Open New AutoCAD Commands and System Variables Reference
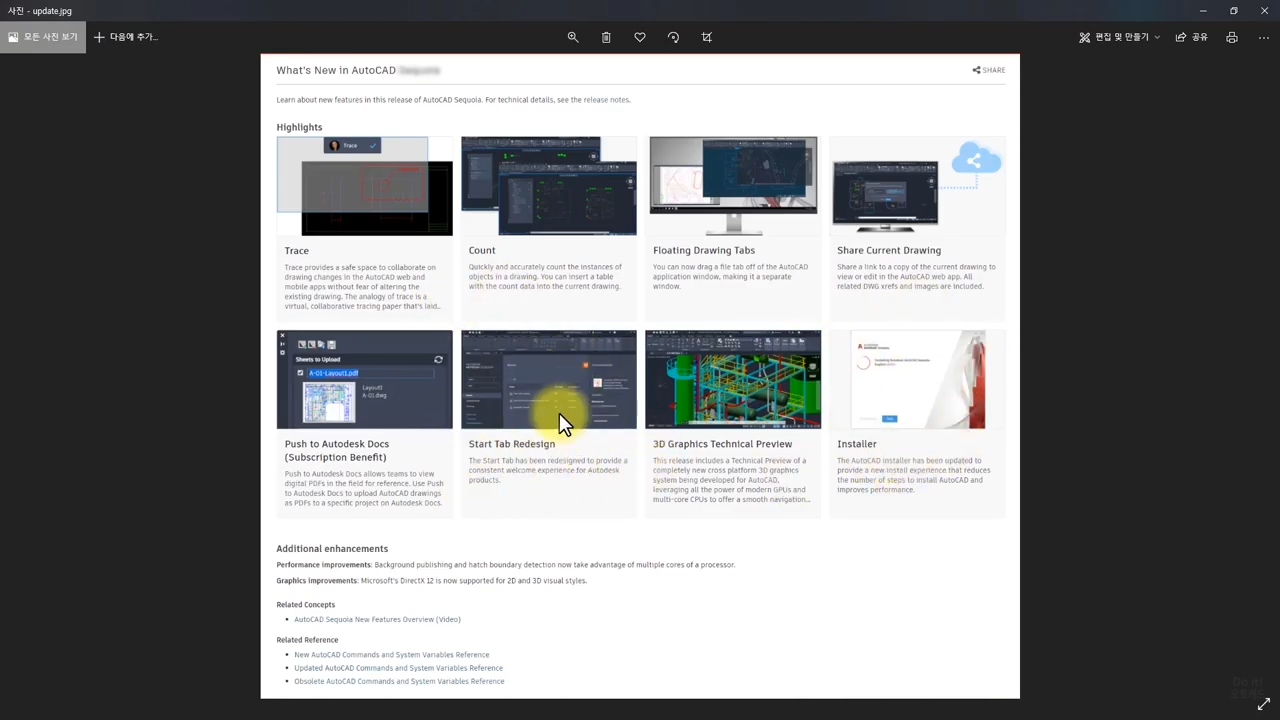1280x720 pixels. tap(392, 655)
